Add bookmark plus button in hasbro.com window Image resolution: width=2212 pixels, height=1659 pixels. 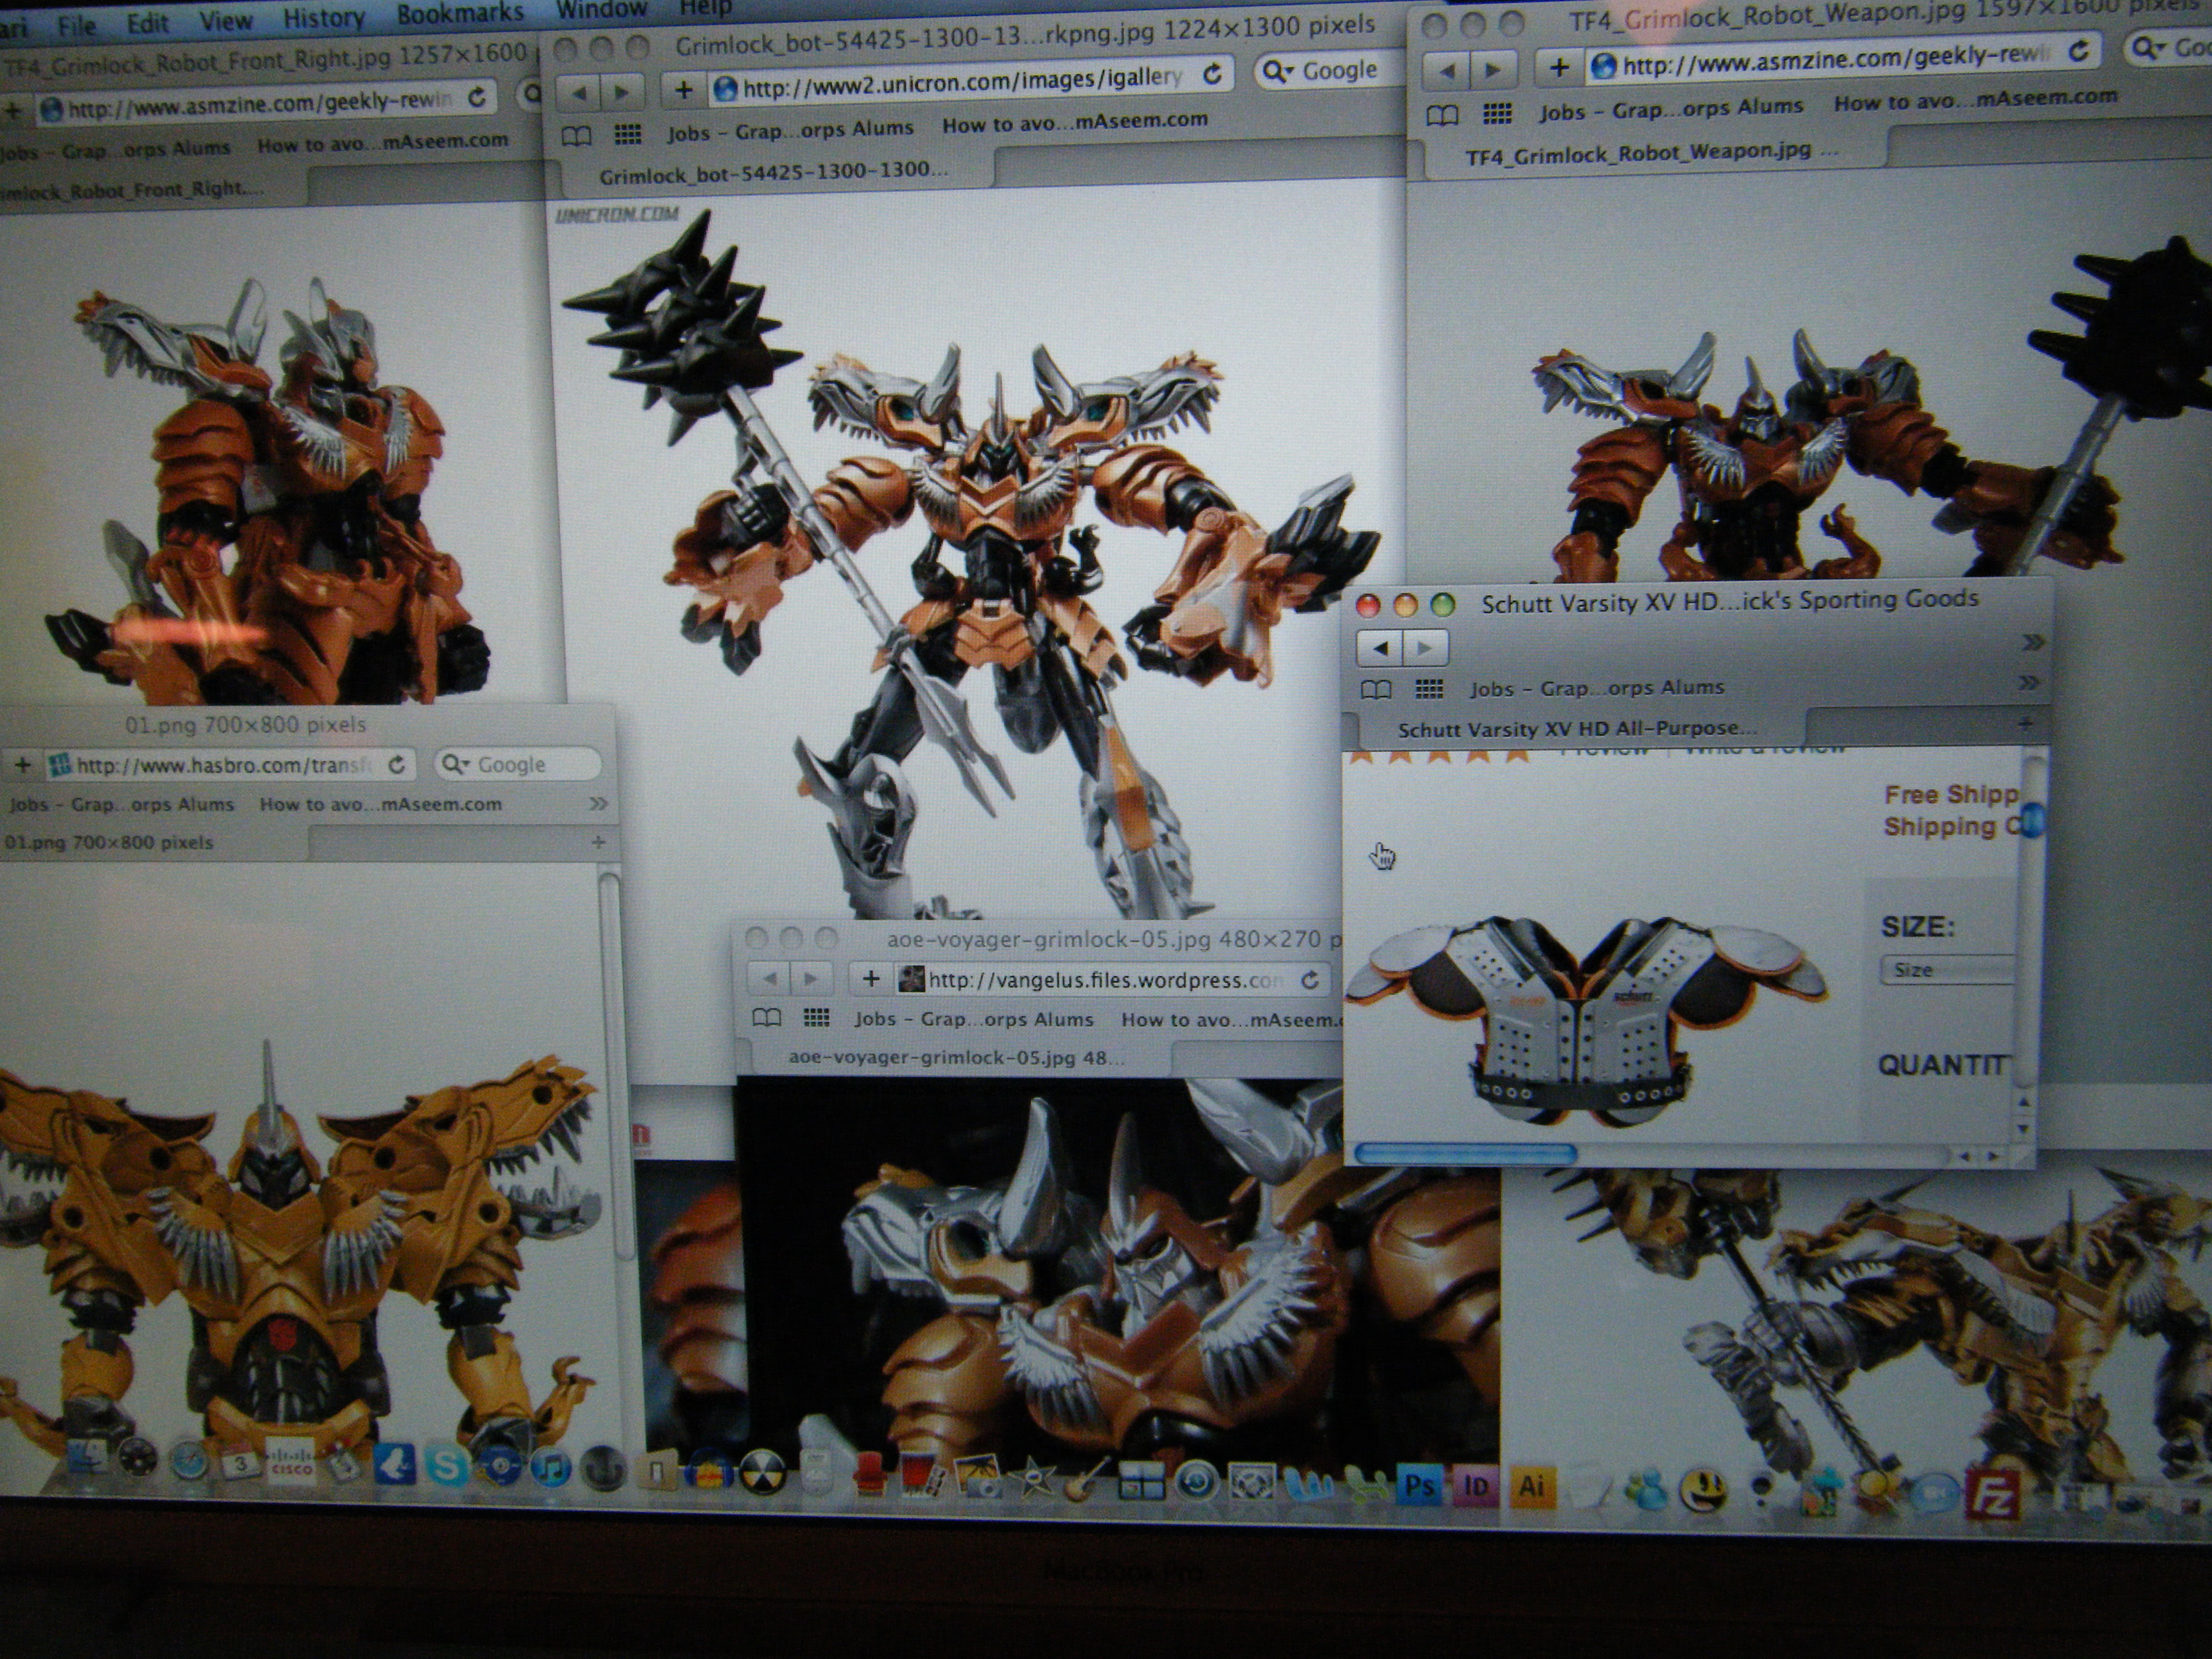22,766
